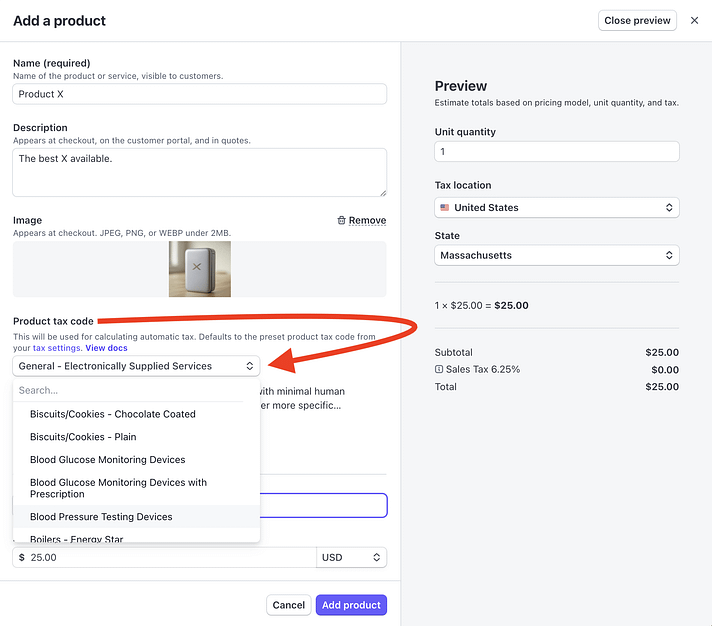Click the Close preview button
The width and height of the screenshot is (712, 626).
tap(637, 20)
